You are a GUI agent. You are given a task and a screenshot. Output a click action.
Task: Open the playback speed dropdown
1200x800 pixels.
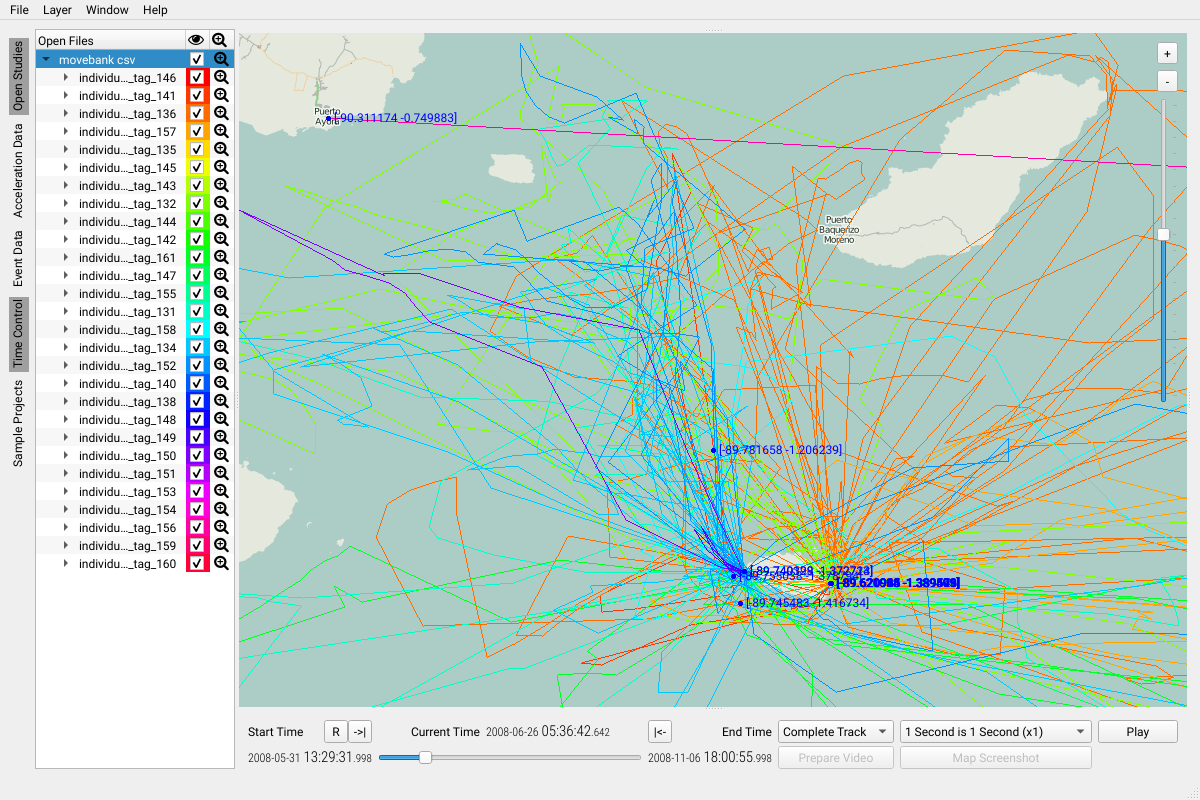click(995, 732)
